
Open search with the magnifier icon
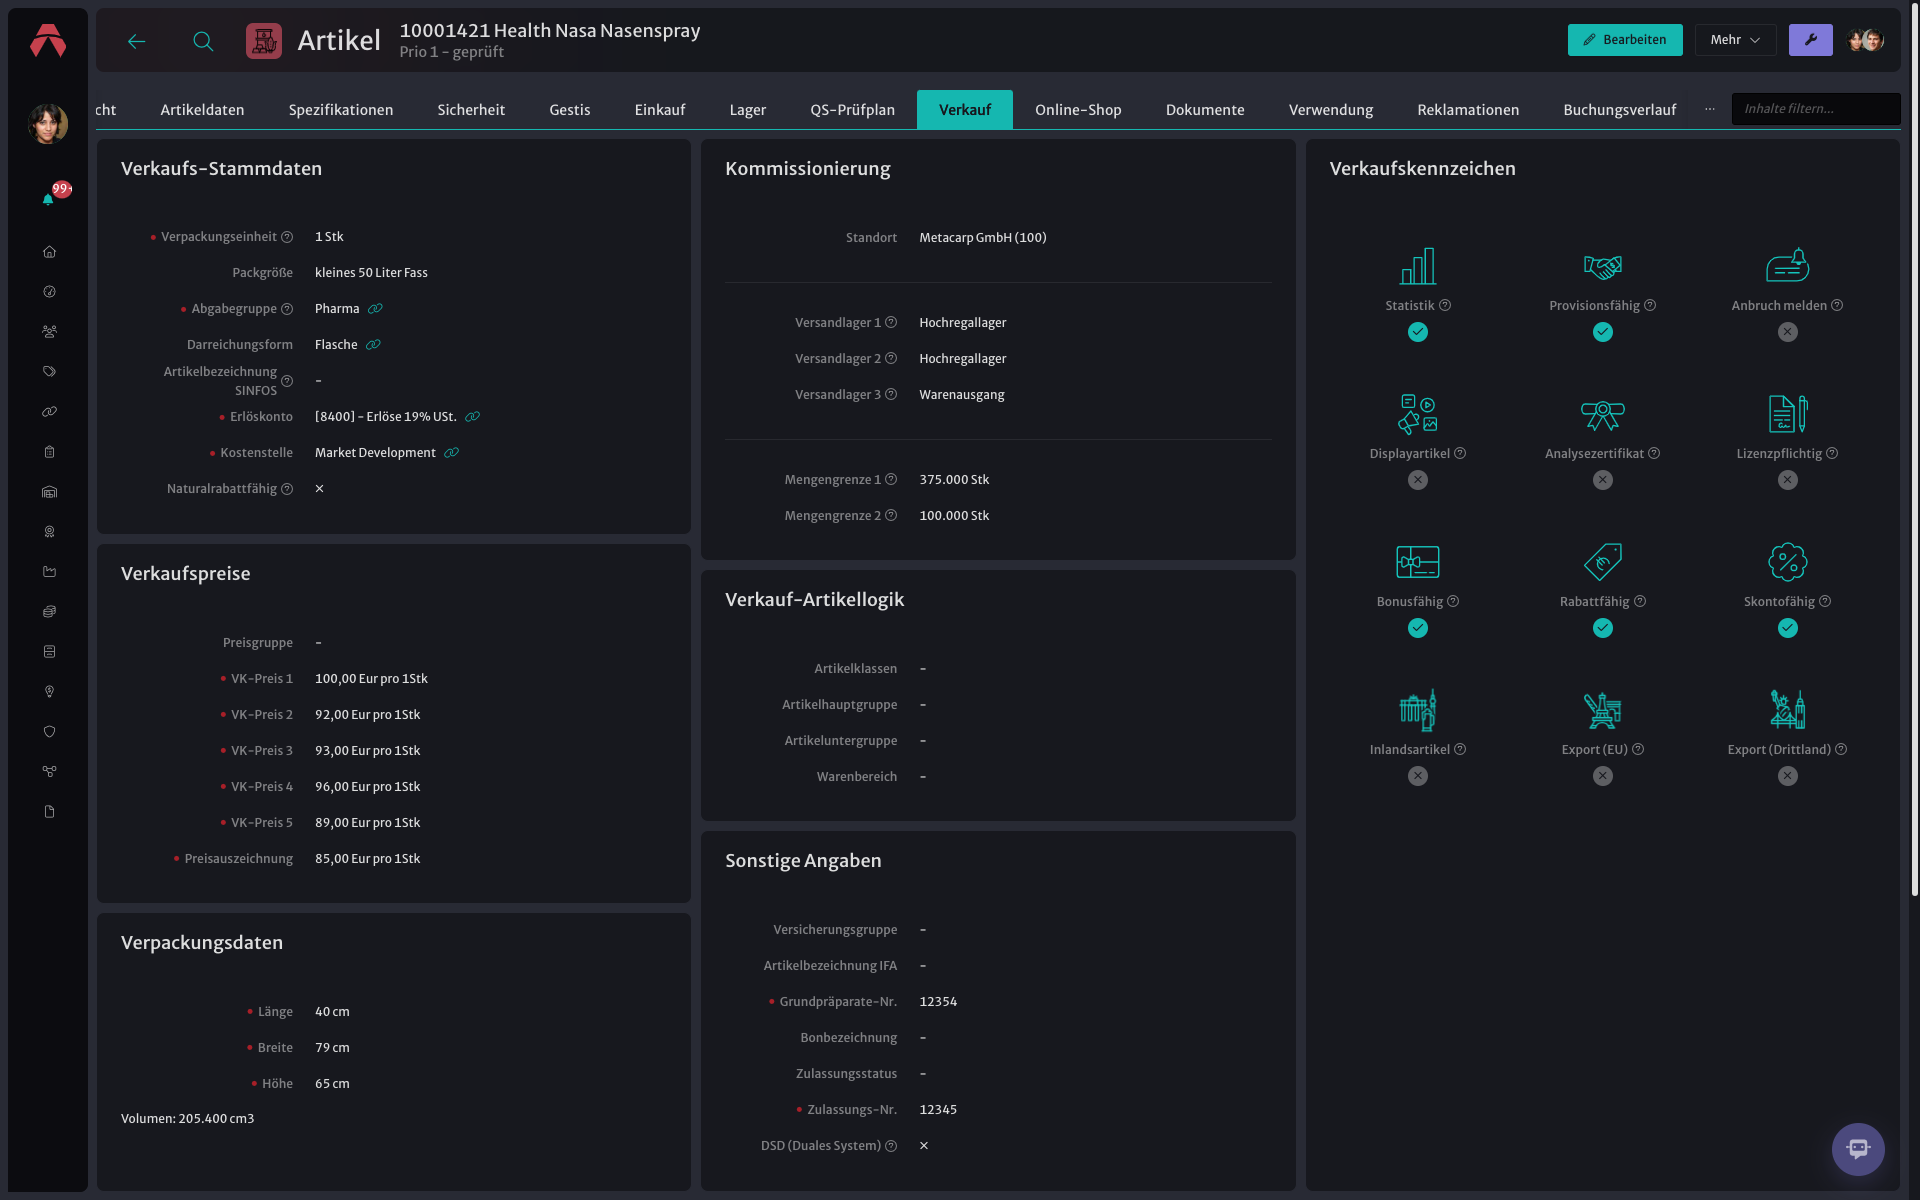click(203, 41)
